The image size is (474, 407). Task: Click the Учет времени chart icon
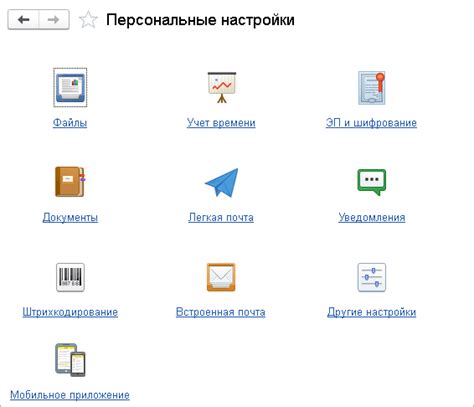click(x=222, y=87)
